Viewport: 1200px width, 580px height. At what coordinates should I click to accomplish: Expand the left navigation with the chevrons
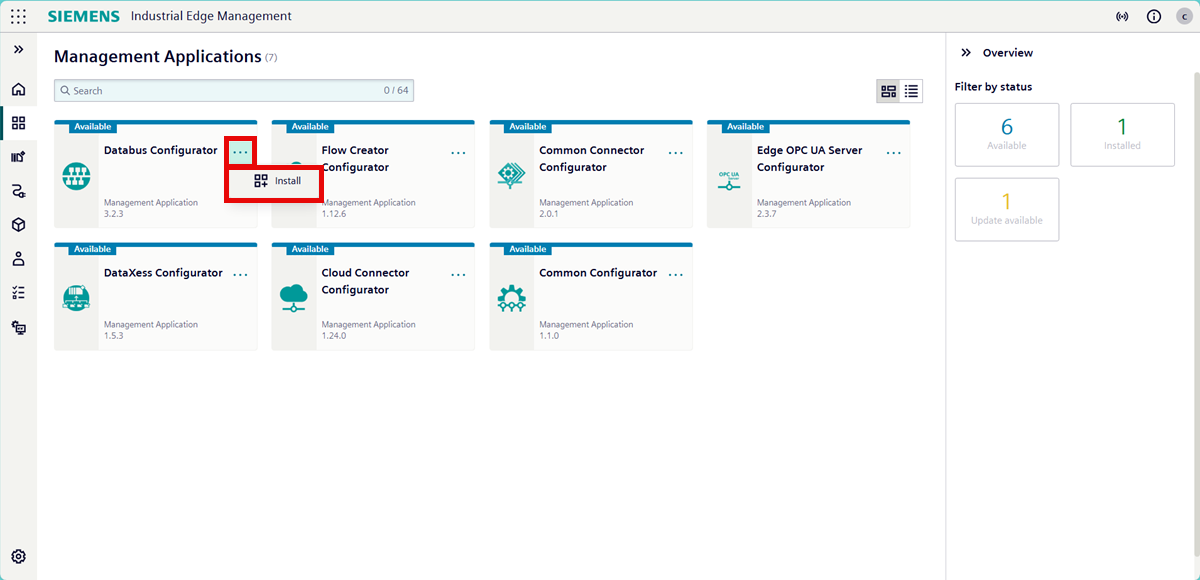click(18, 48)
